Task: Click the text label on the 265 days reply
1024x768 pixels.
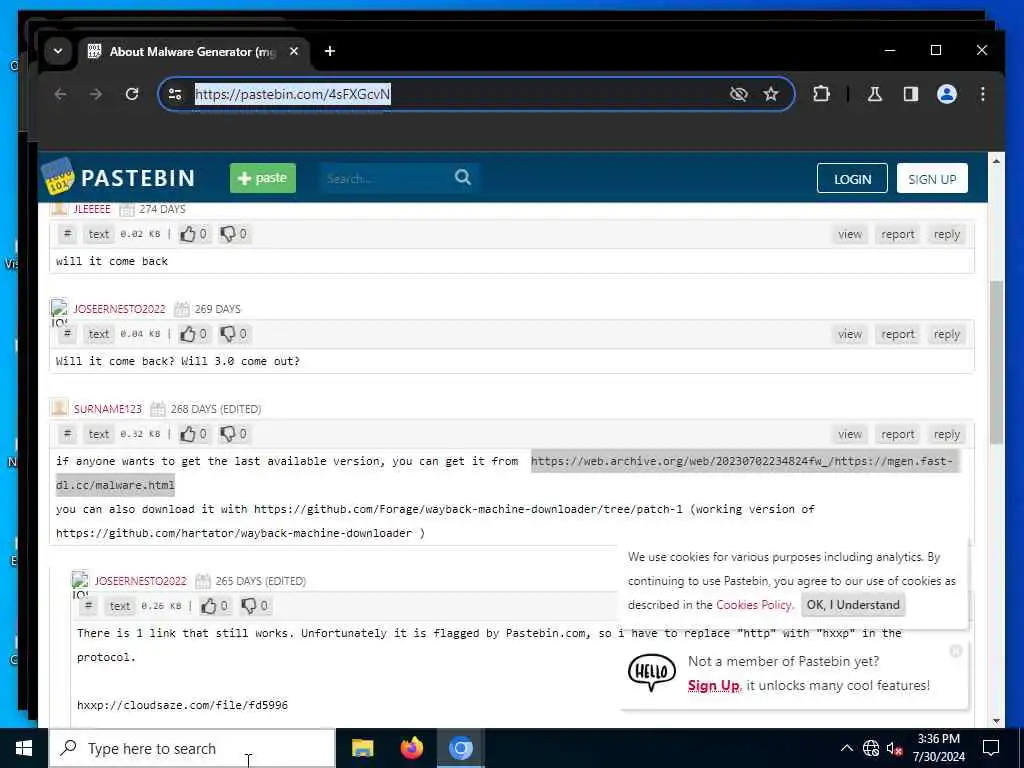Action: [x=120, y=605]
